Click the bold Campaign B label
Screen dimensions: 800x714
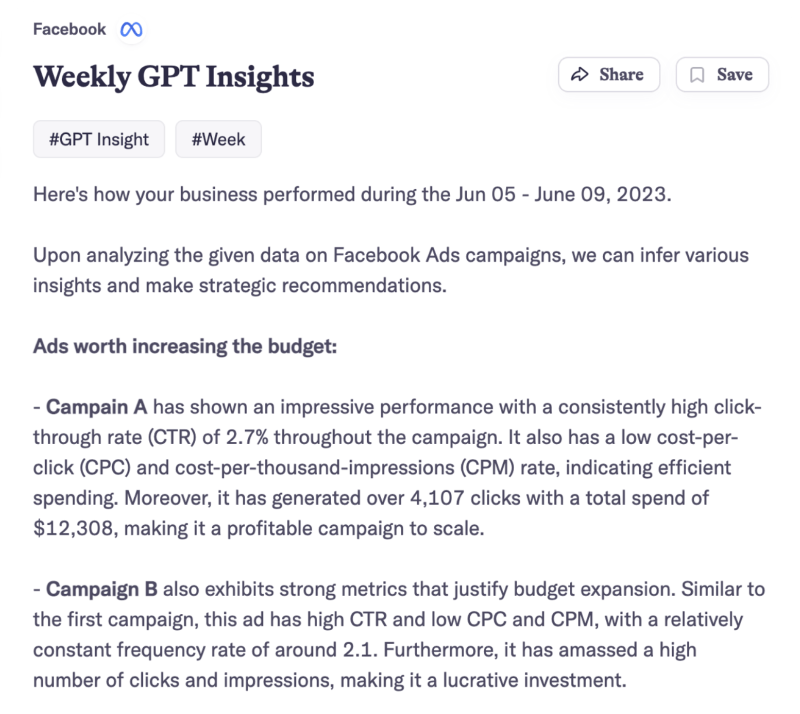click(97, 587)
